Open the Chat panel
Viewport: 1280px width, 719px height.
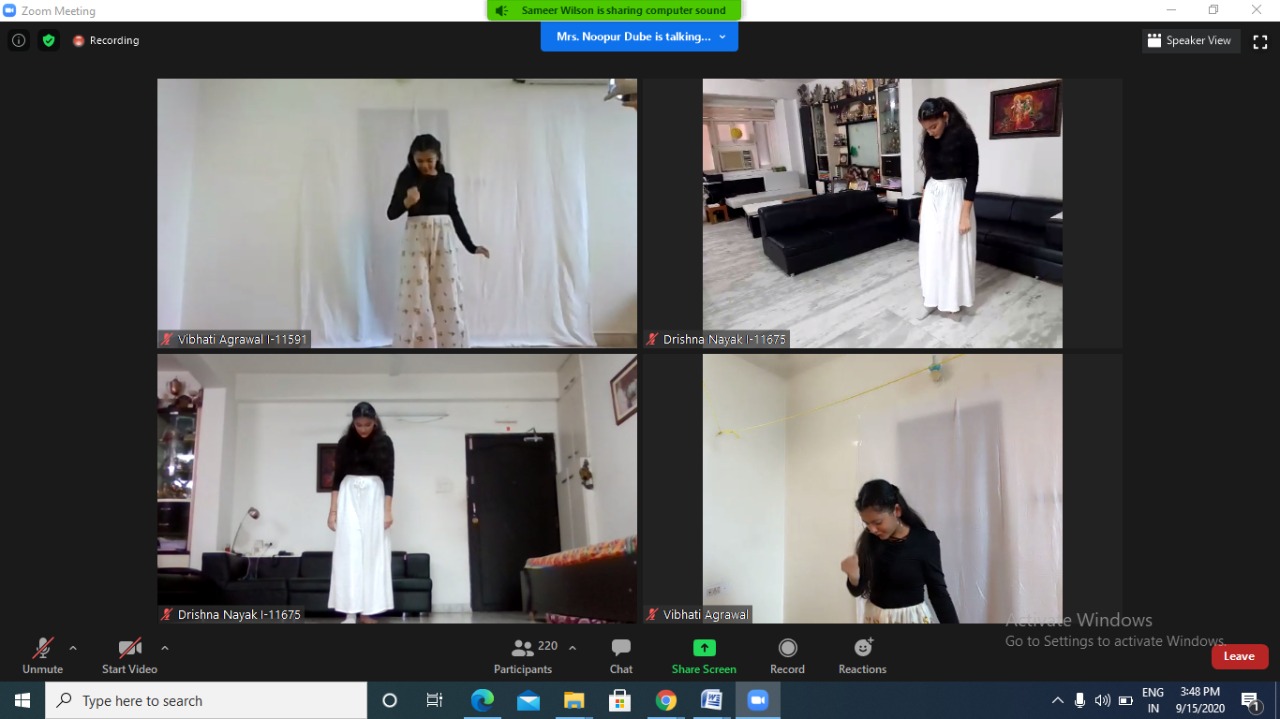621,656
